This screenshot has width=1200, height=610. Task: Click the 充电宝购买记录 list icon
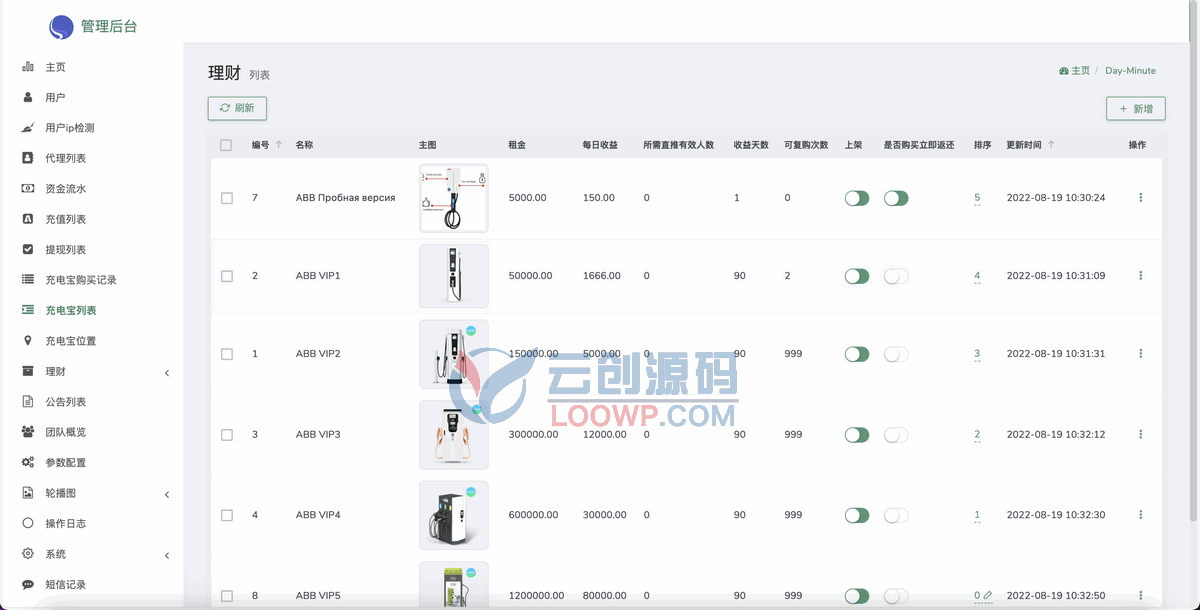coord(28,280)
